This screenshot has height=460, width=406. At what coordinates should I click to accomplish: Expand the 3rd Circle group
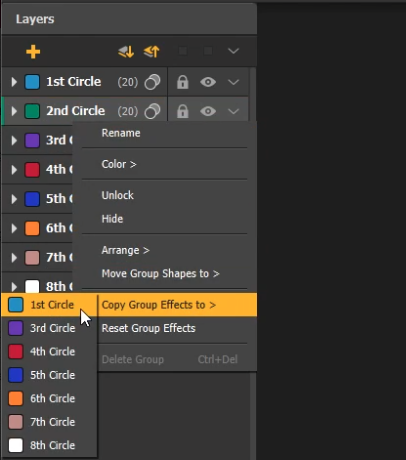click(x=14, y=140)
